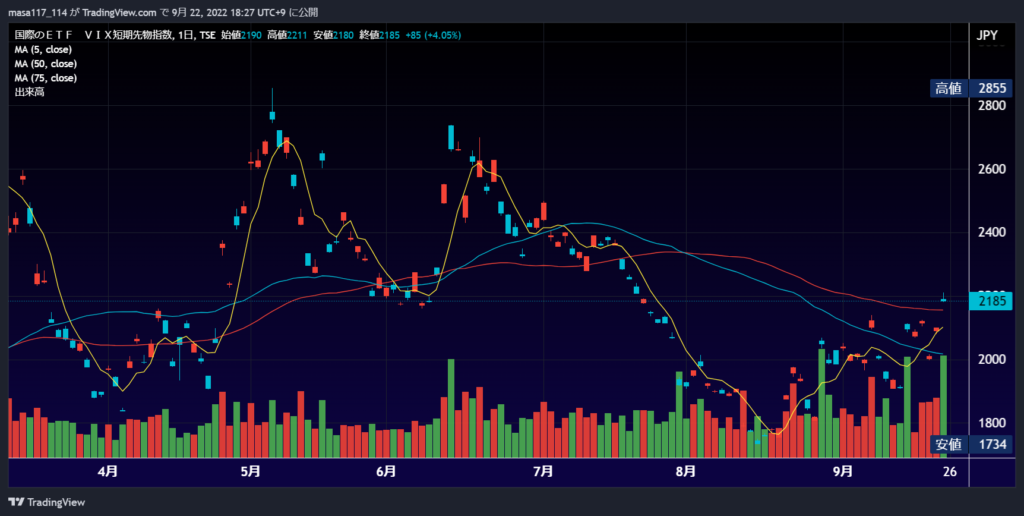The image size is (1024, 516).
Task: Click the 6月 label on the time axis
Action: [x=387, y=472]
